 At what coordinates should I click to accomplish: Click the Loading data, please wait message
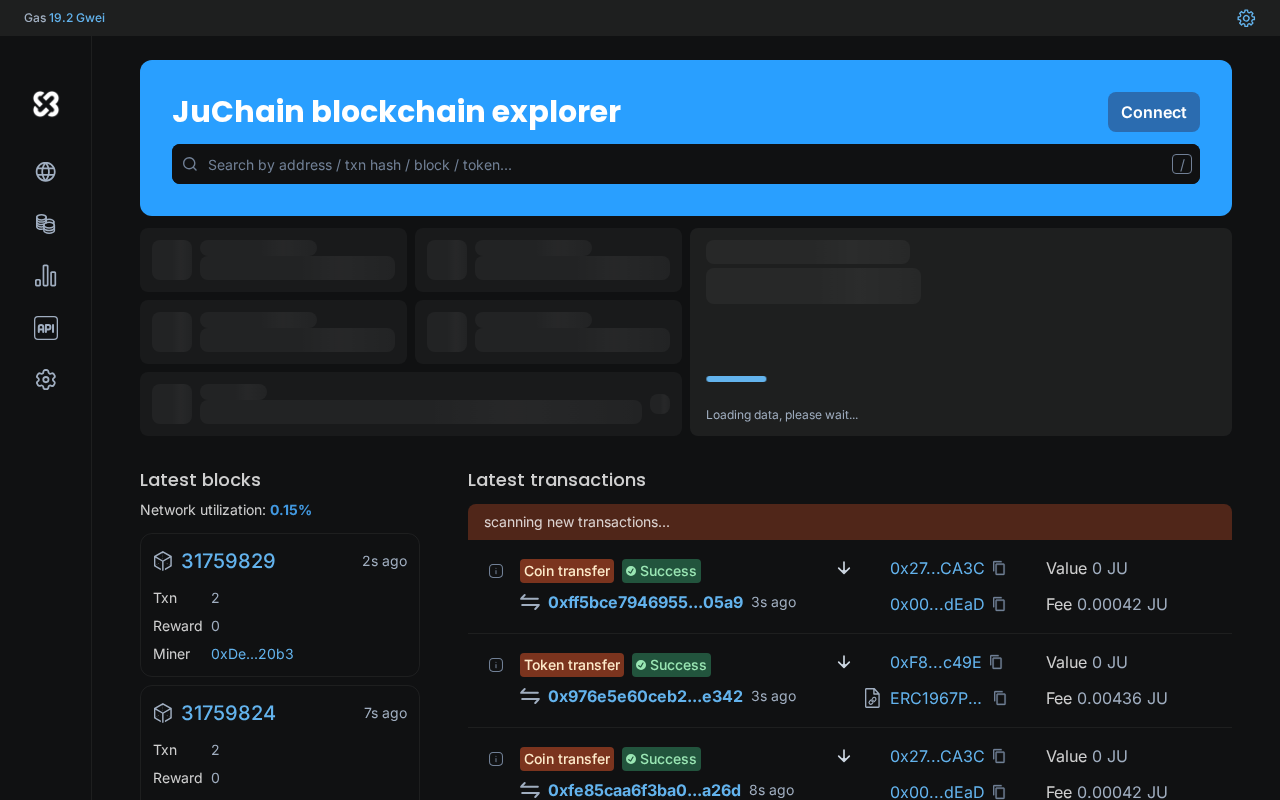click(782, 415)
